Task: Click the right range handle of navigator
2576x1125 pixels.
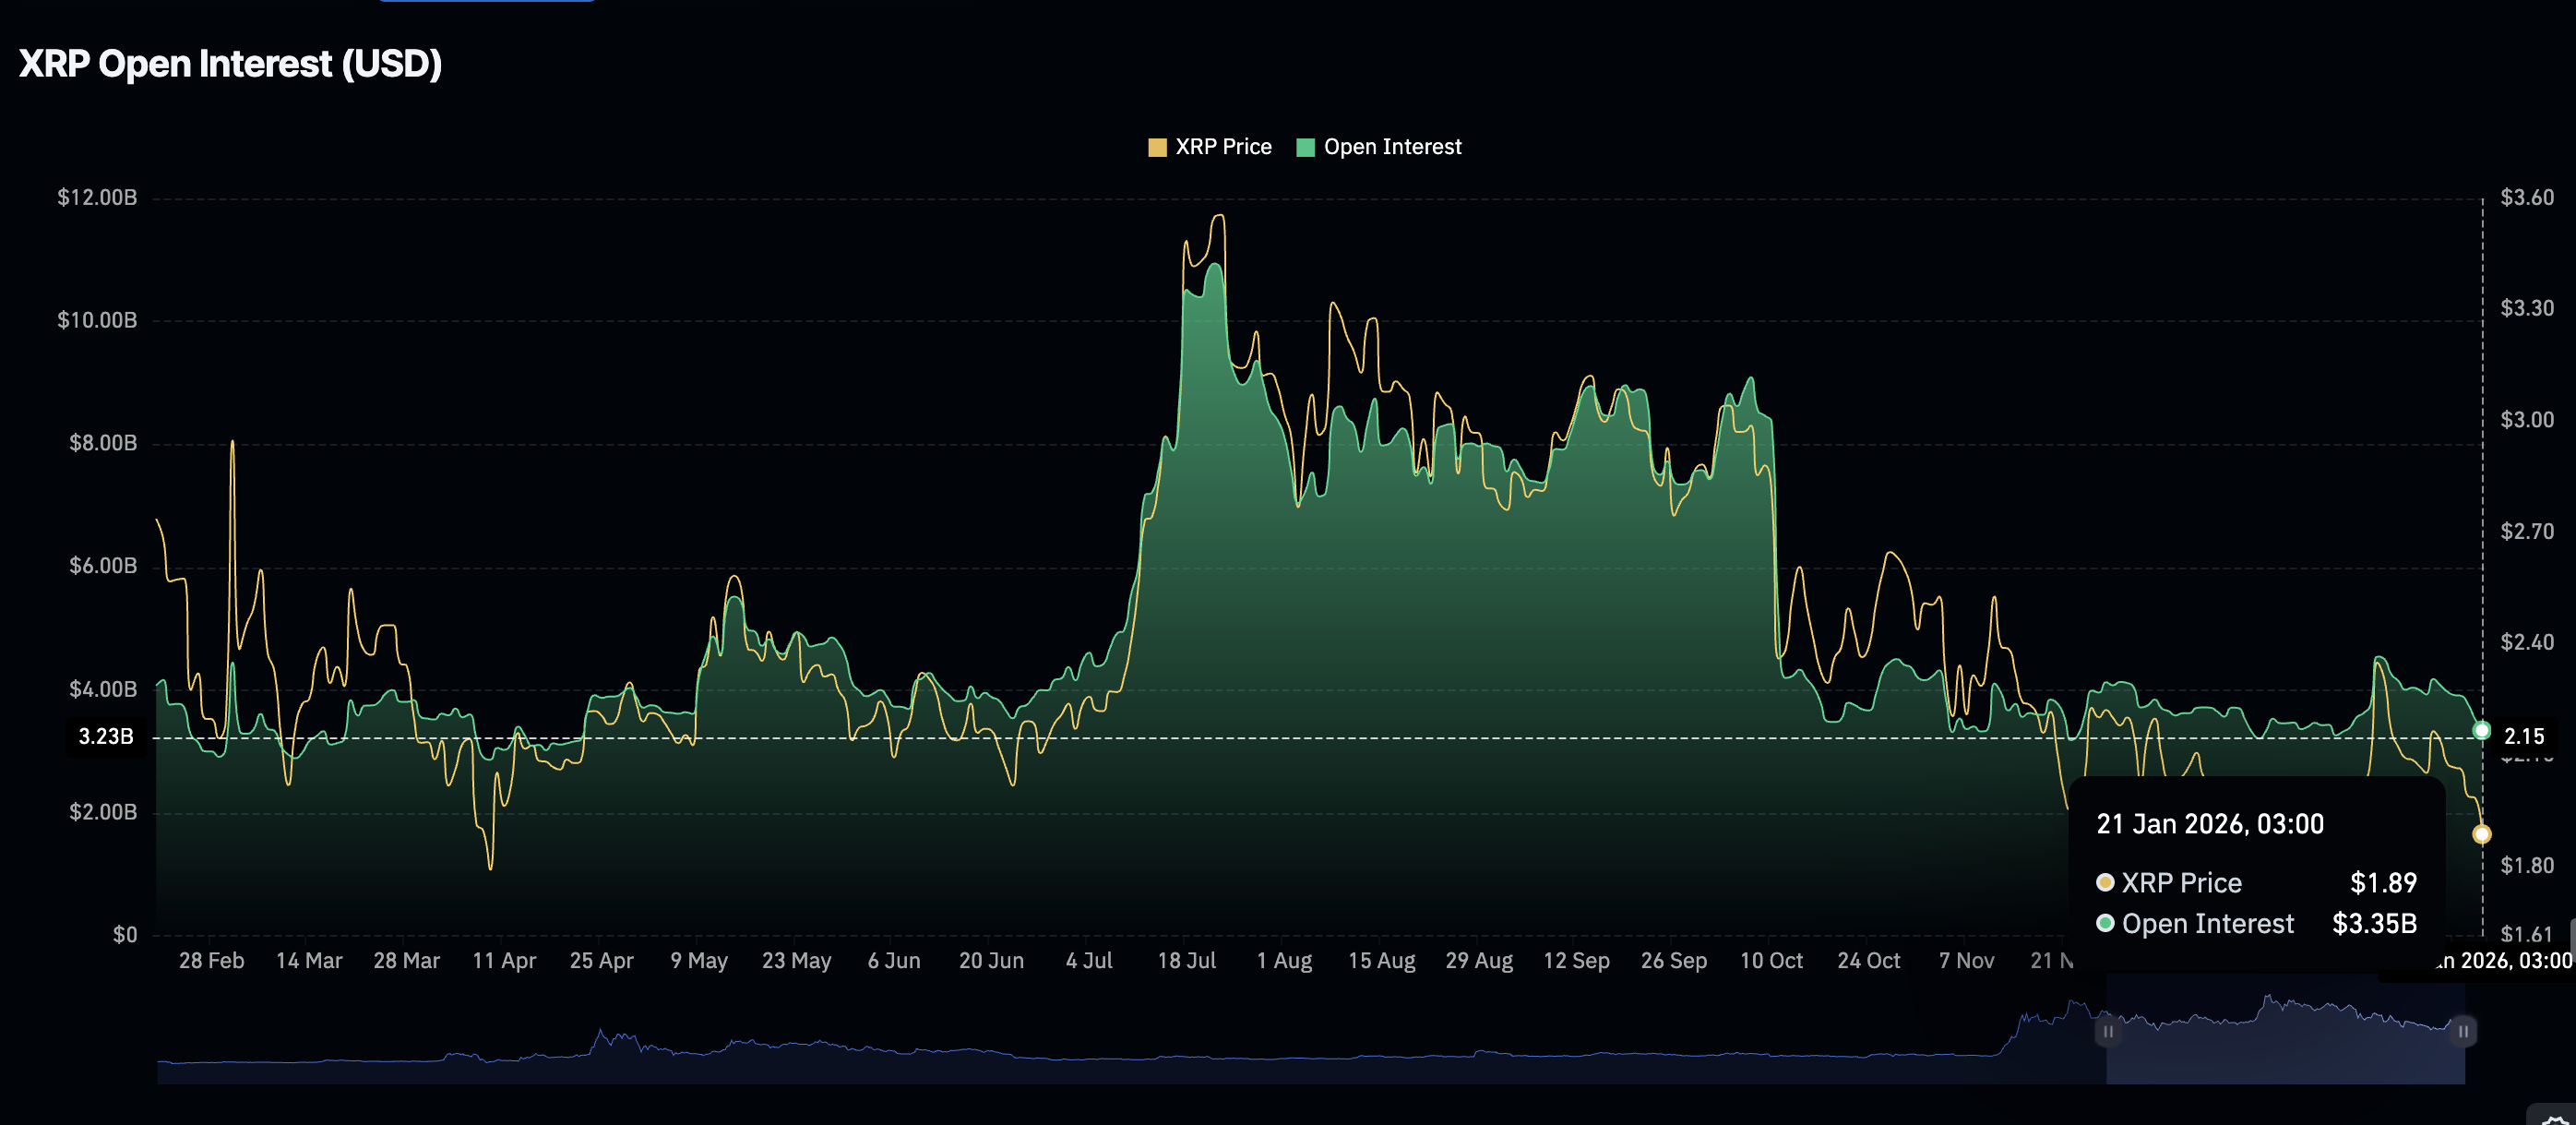Action: click(x=2463, y=1031)
